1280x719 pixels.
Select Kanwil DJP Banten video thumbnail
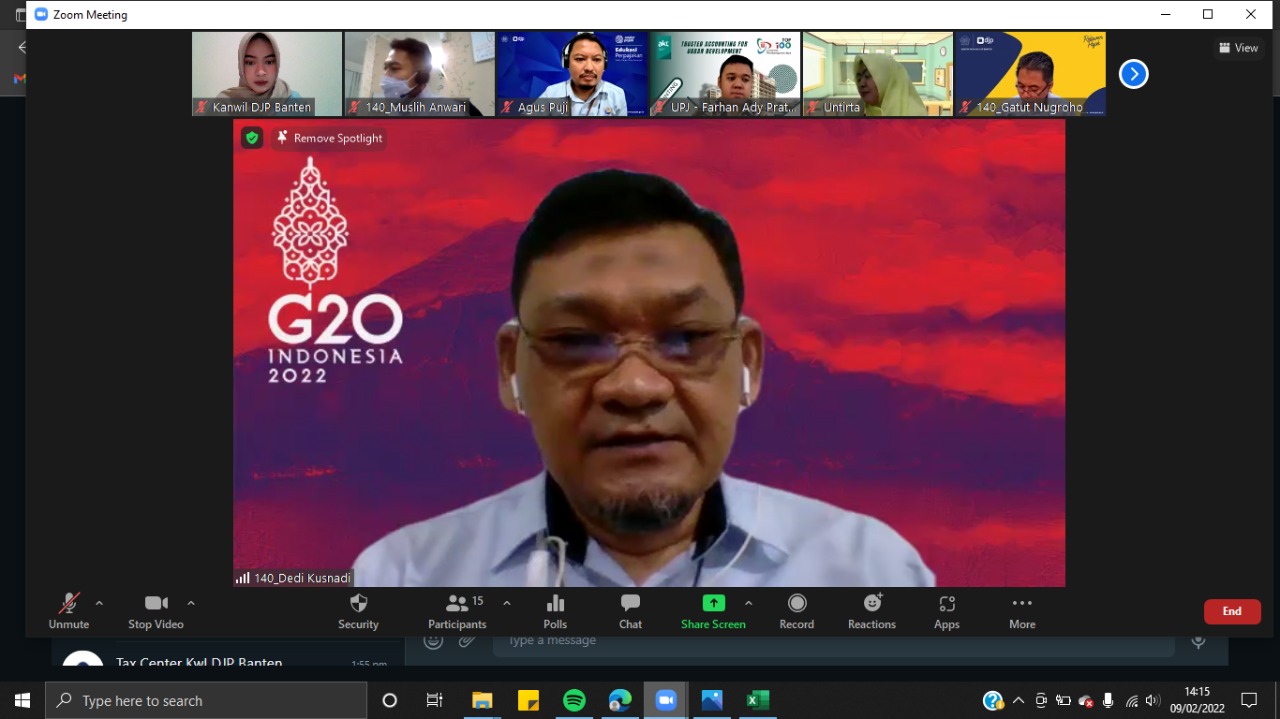[x=267, y=73]
